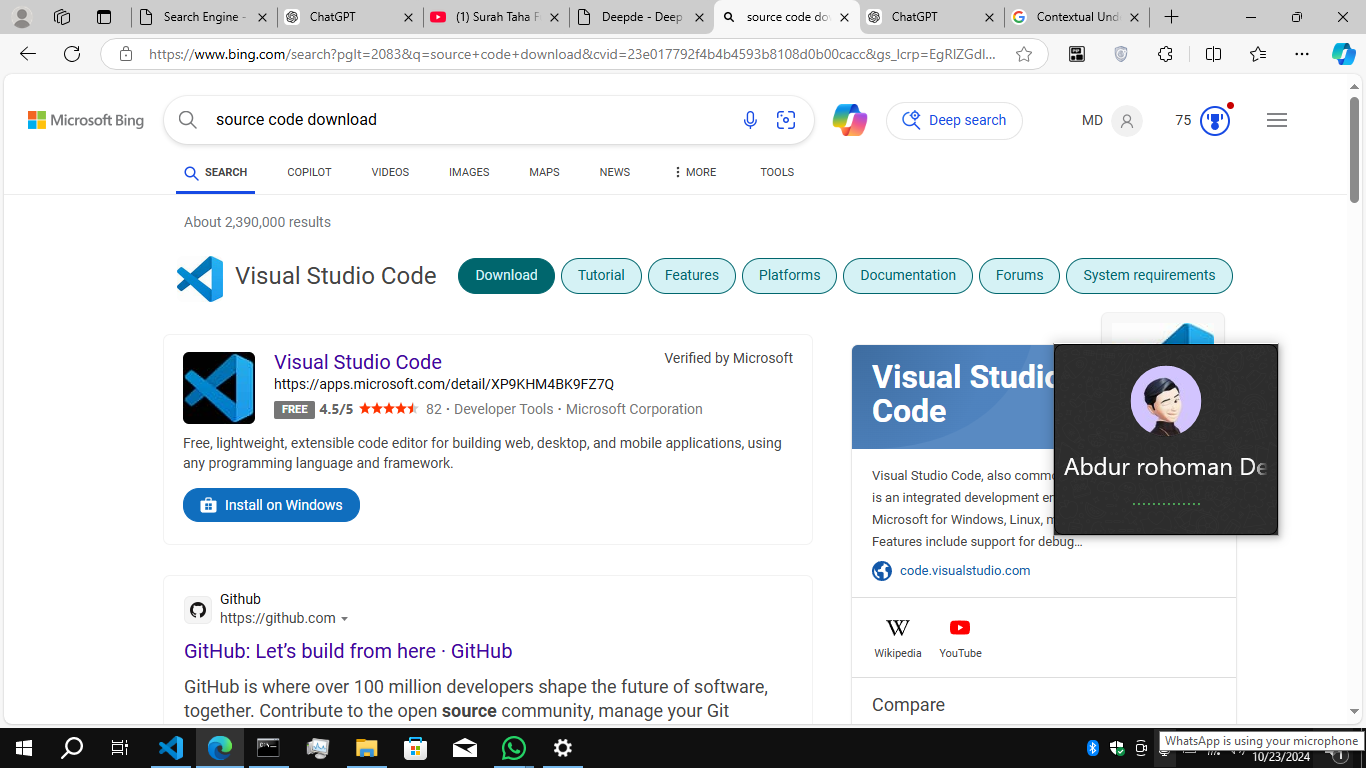Open Visual Studio Code from taskbar
This screenshot has width=1366, height=768.
pos(171,748)
